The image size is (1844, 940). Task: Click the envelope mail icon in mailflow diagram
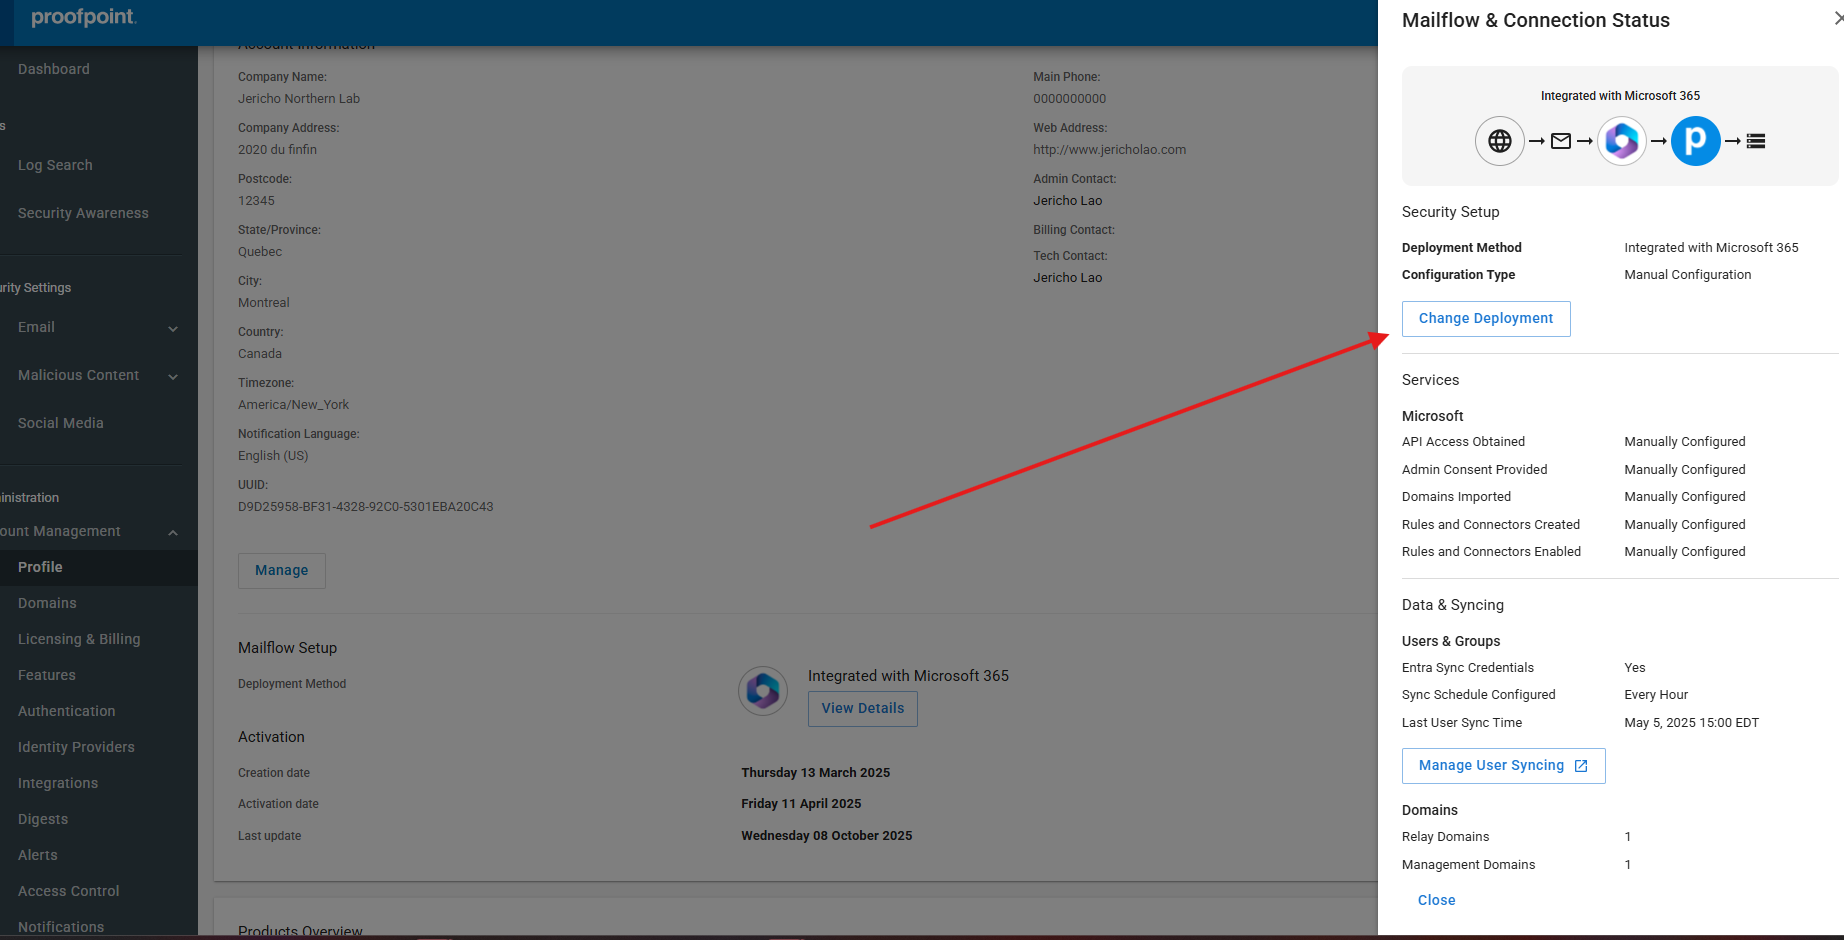coord(1561,141)
